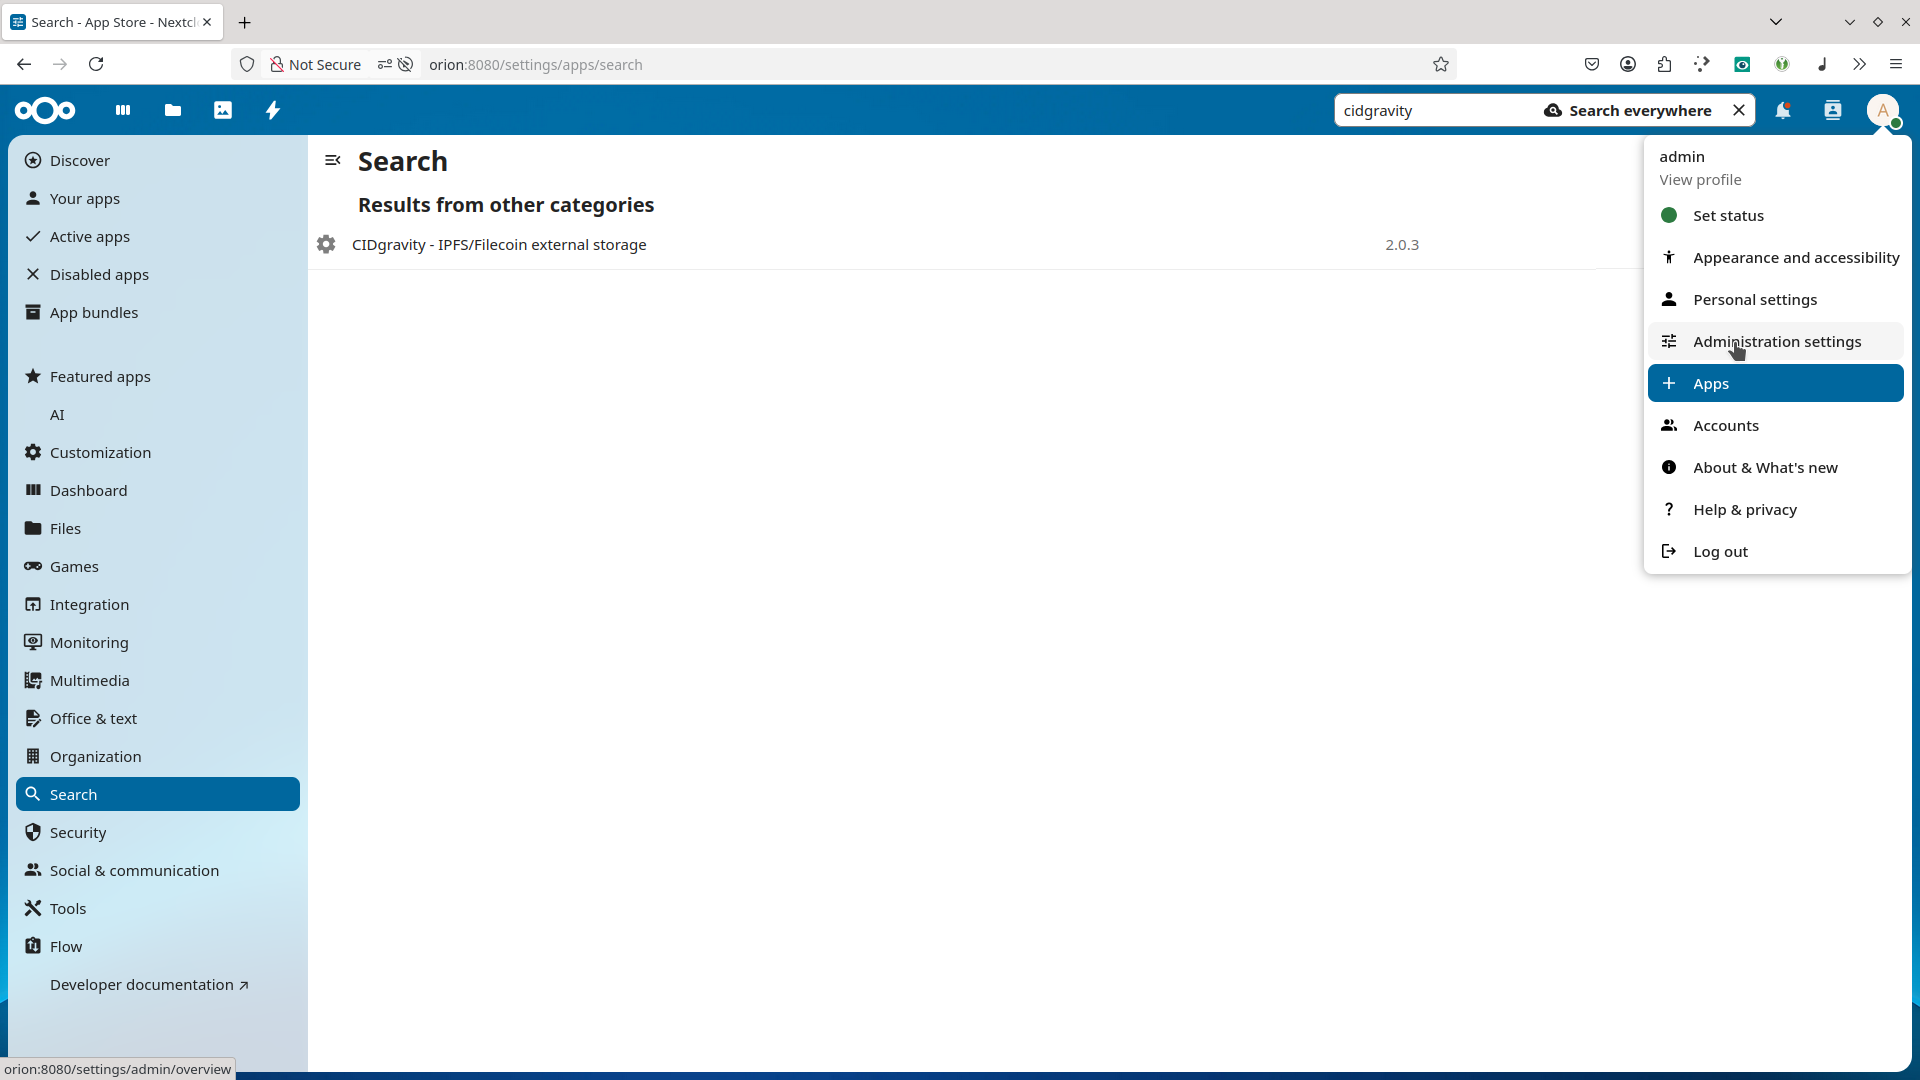Open the Dashboard app icon in header

tap(123, 110)
